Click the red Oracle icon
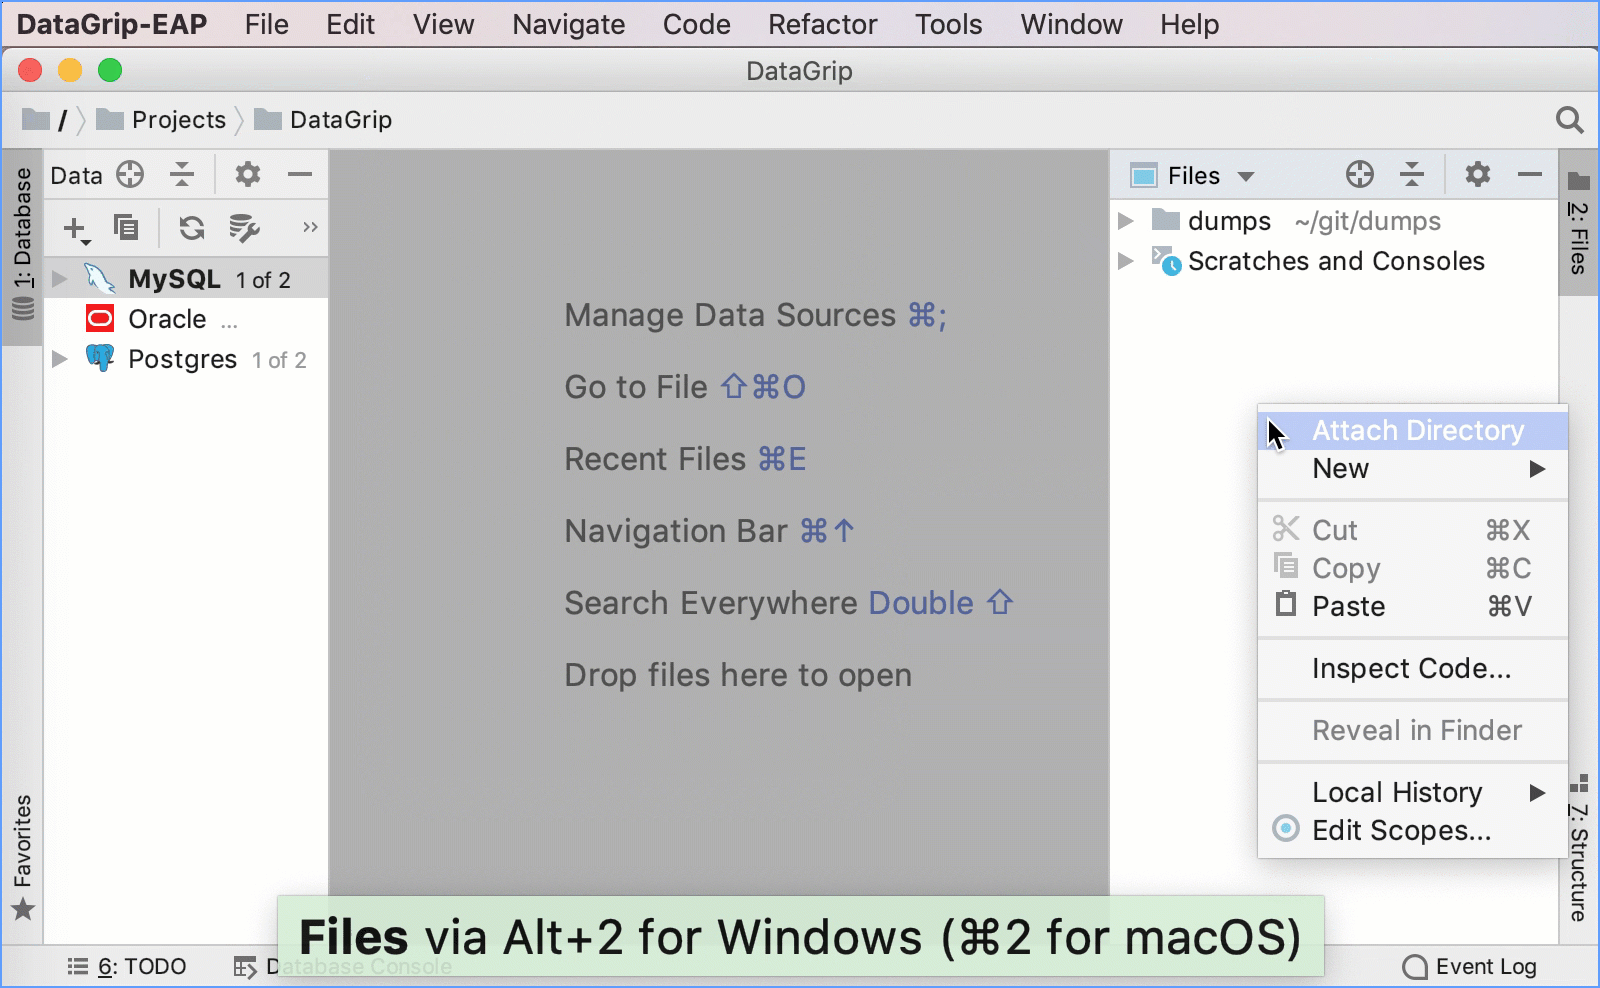Image resolution: width=1600 pixels, height=988 pixels. [100, 319]
